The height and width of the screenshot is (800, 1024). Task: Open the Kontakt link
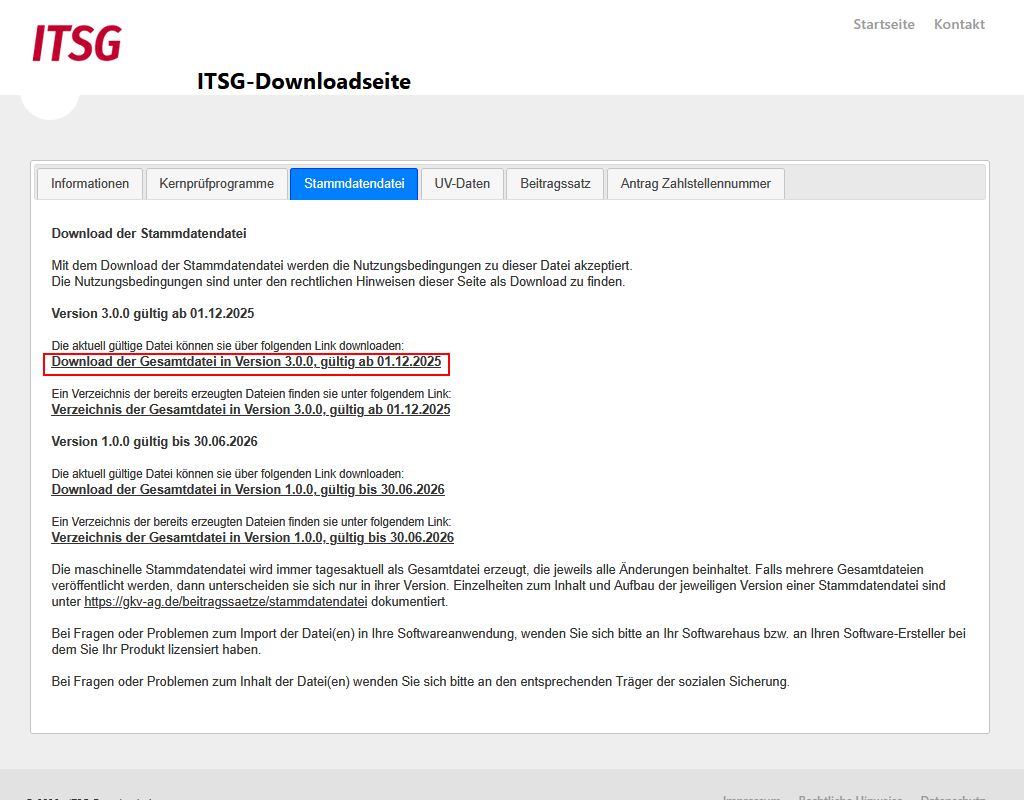coord(959,24)
